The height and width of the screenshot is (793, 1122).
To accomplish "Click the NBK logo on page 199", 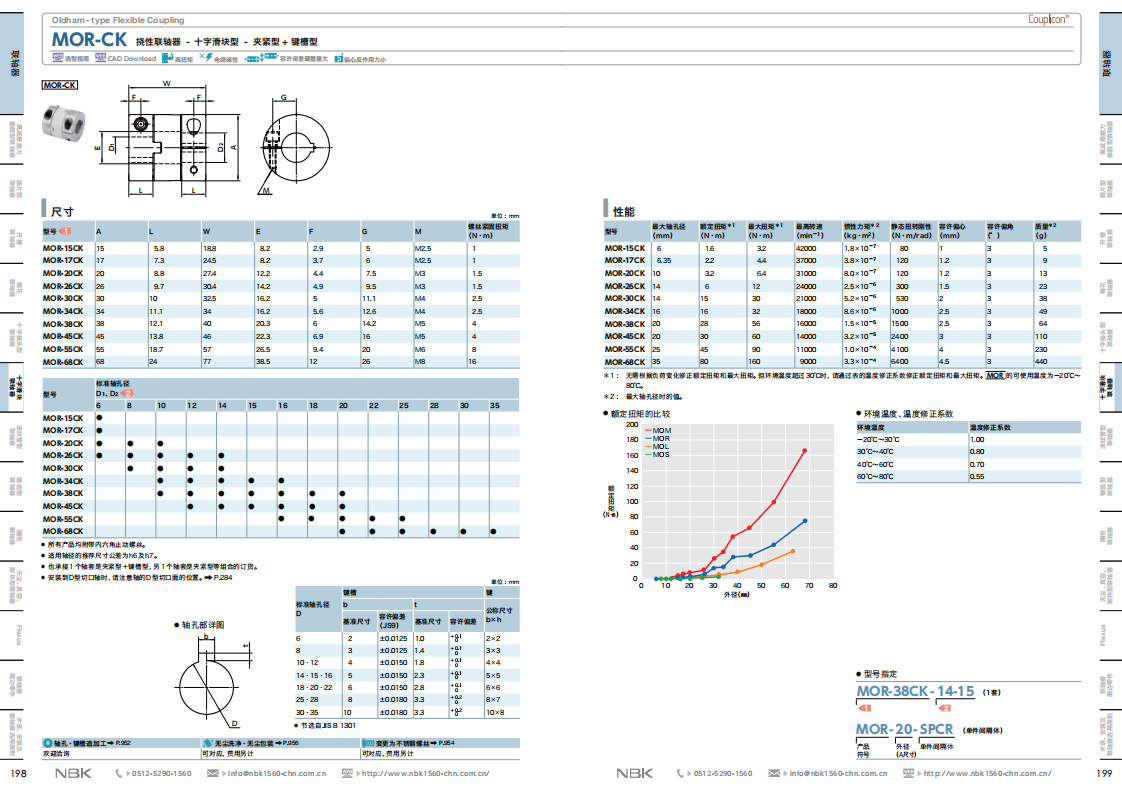I will (x=635, y=773).
